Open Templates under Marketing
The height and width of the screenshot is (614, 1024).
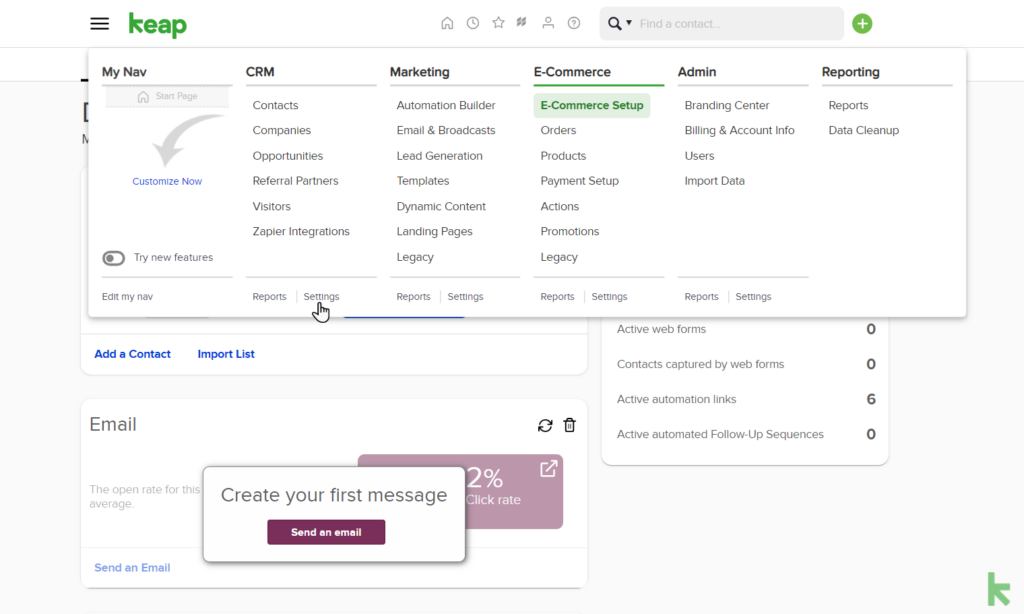click(x=423, y=181)
